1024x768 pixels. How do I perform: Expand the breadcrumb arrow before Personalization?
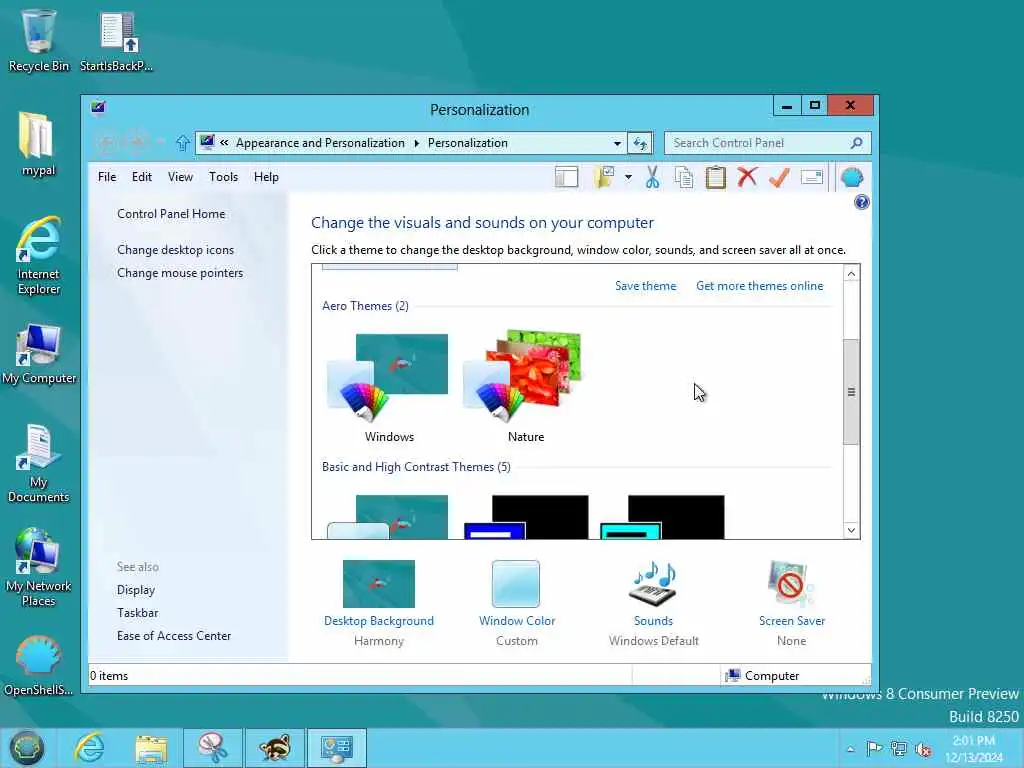417,143
